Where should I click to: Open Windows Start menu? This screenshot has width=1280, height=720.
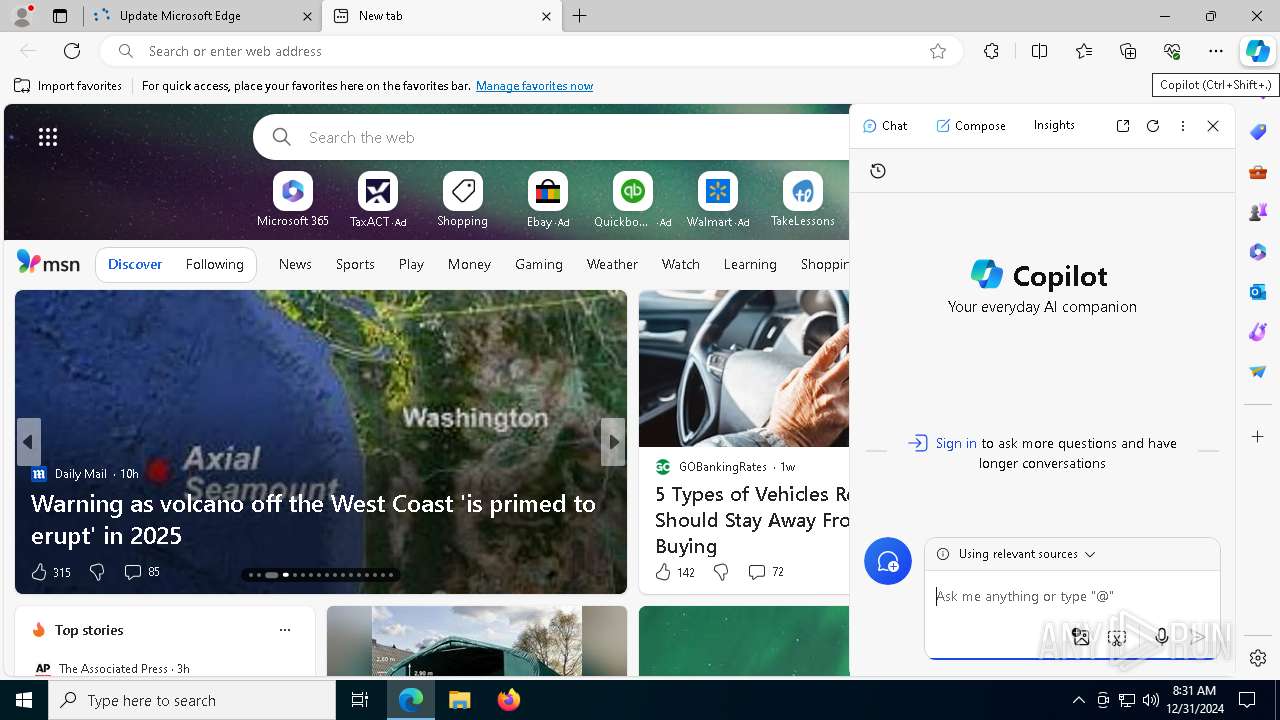(x=24, y=700)
